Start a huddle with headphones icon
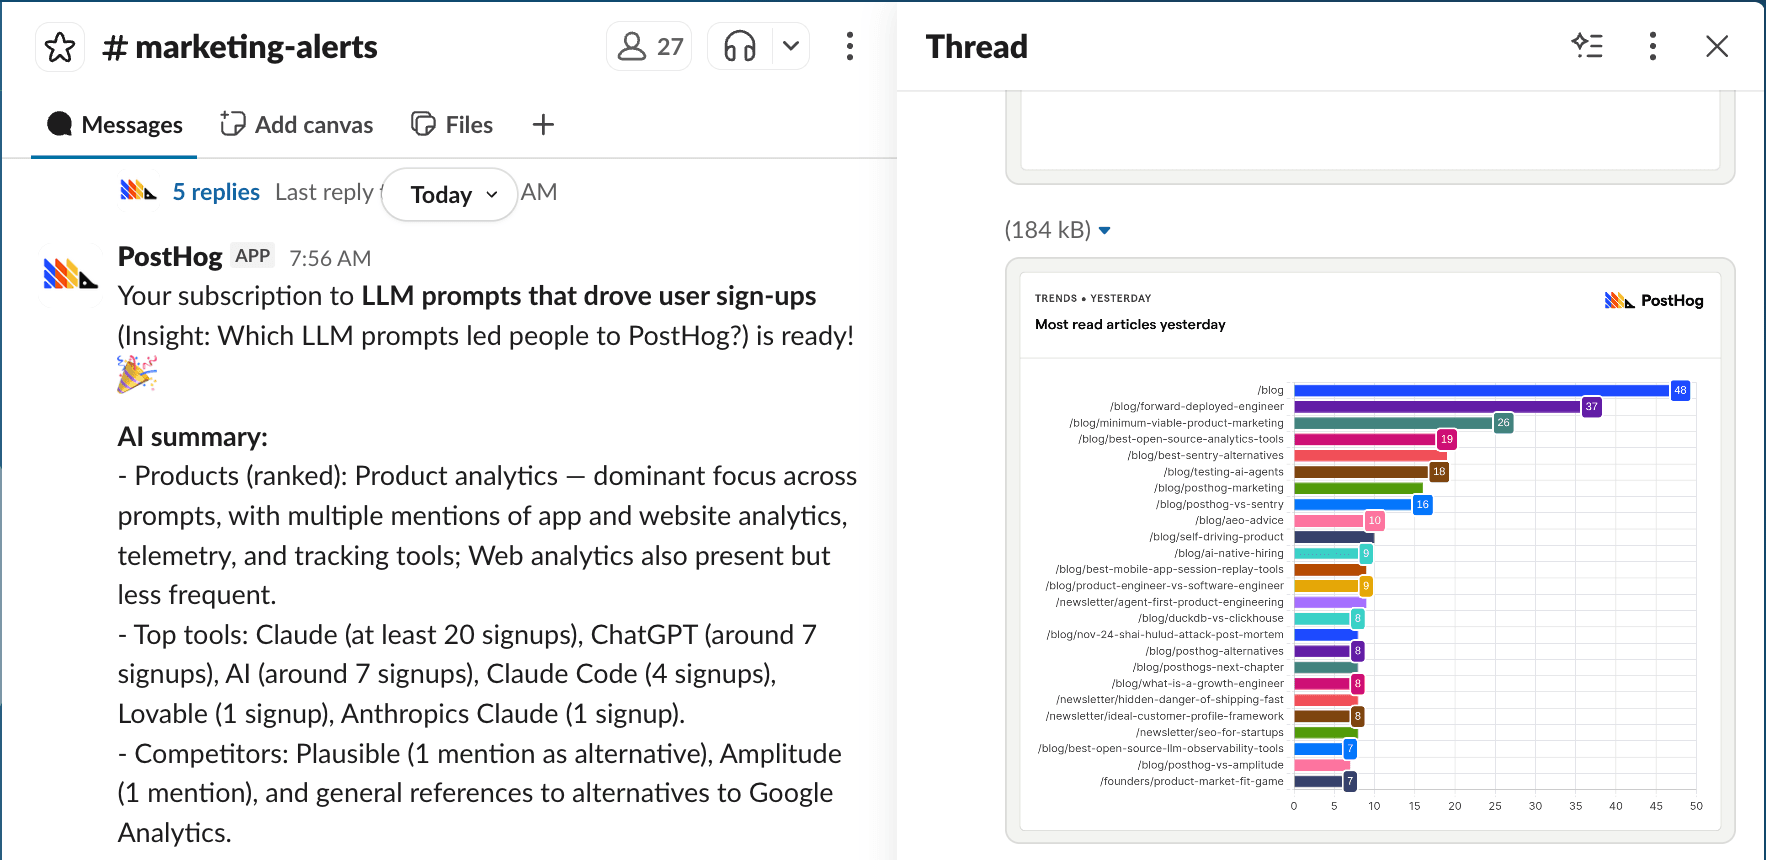 click(740, 46)
